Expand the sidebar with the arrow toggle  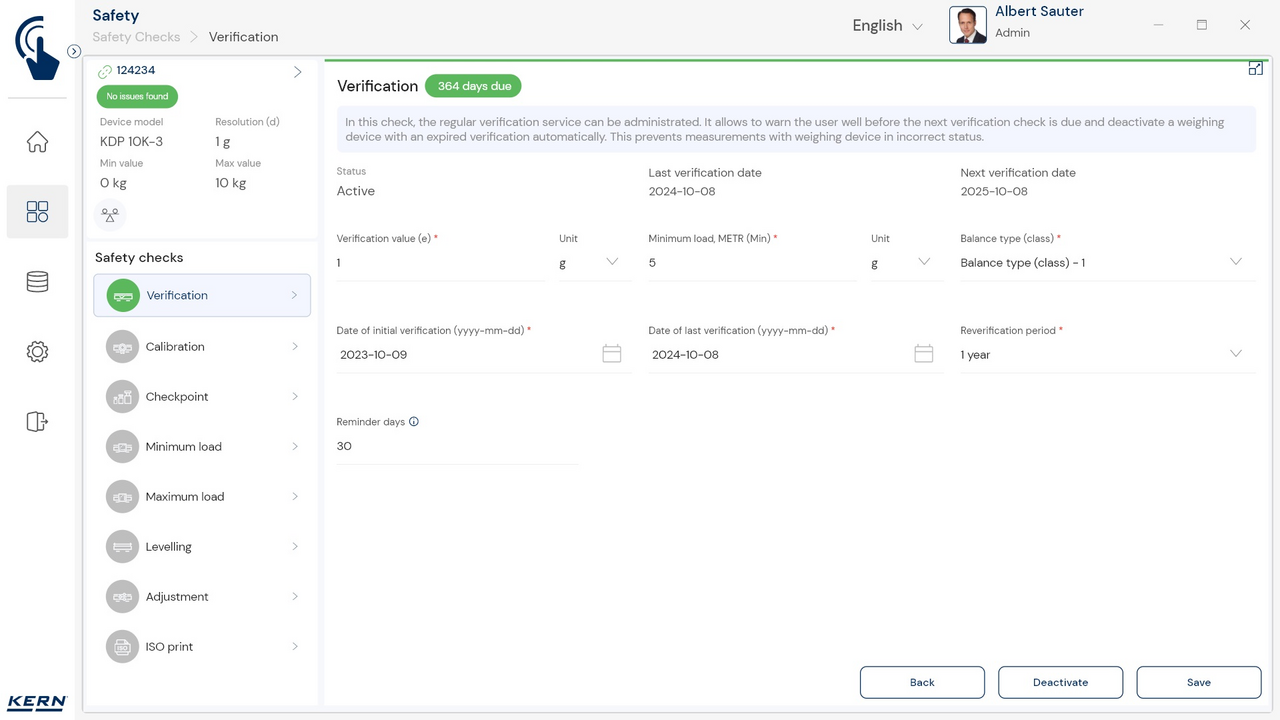point(74,51)
